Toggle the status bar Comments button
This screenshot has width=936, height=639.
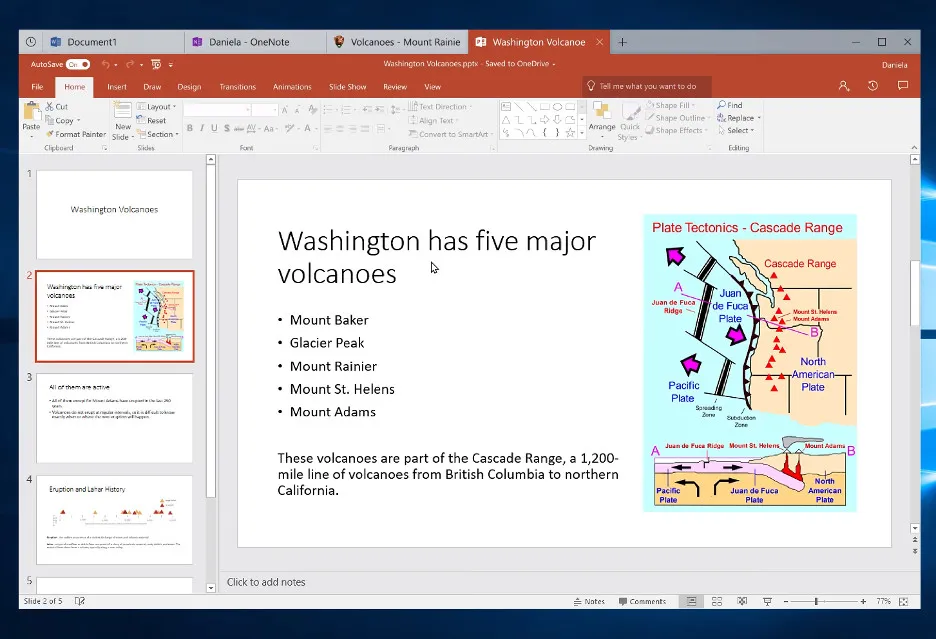[x=642, y=601]
